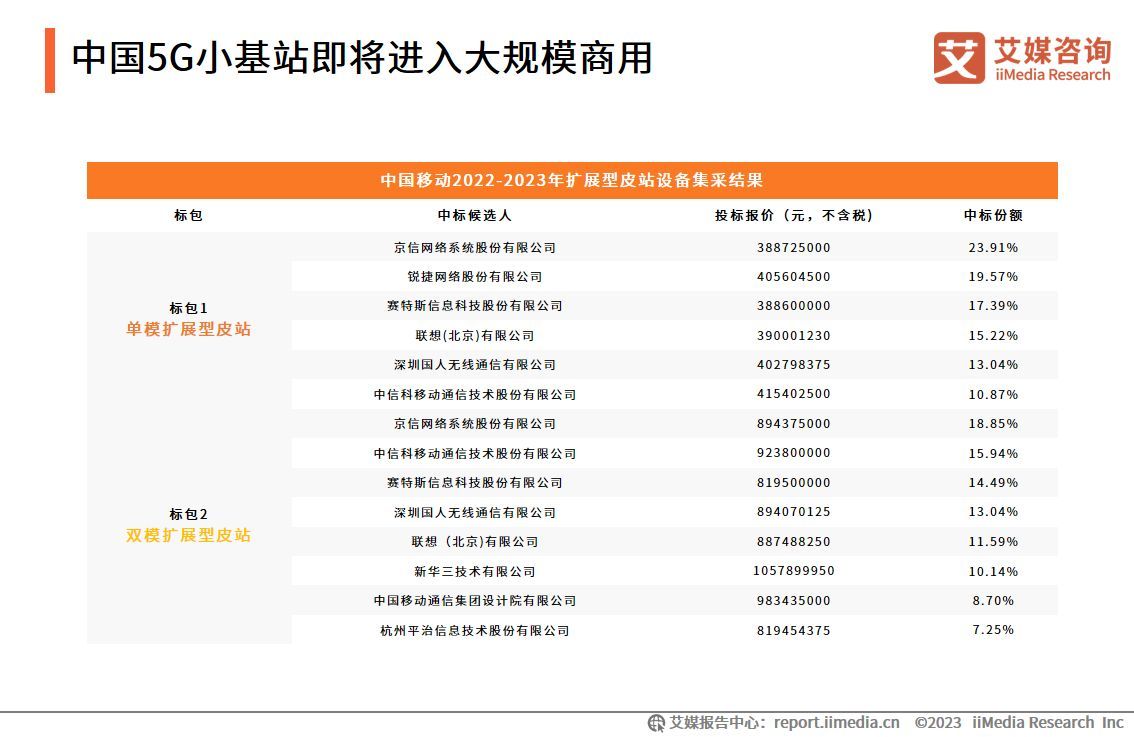Image resolution: width=1134 pixels, height=737 pixels.
Task: Click the 投标报价（元，不含税） column header
Action: click(x=794, y=216)
